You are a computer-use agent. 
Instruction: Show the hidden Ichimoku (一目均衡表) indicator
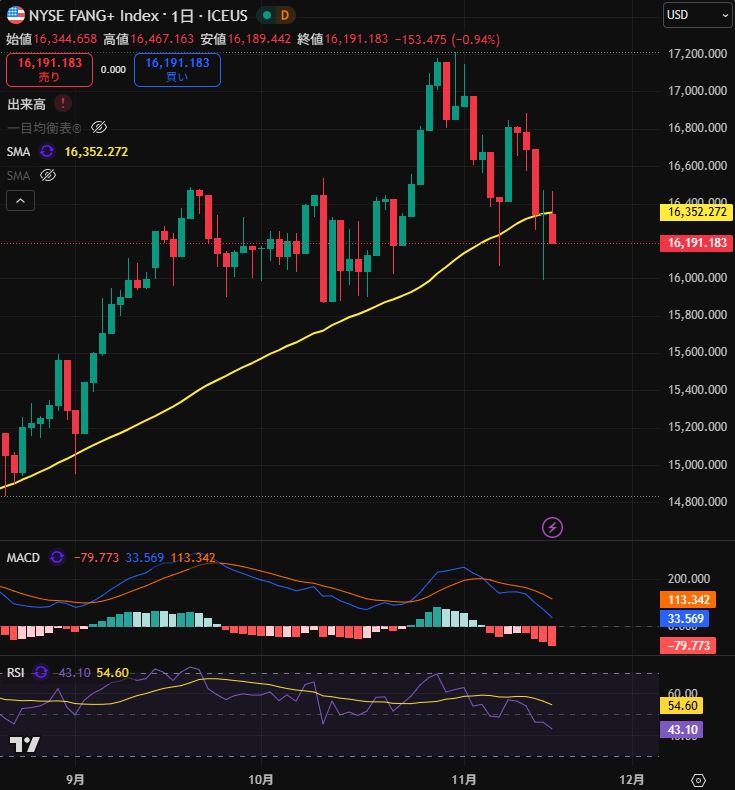click(98, 127)
